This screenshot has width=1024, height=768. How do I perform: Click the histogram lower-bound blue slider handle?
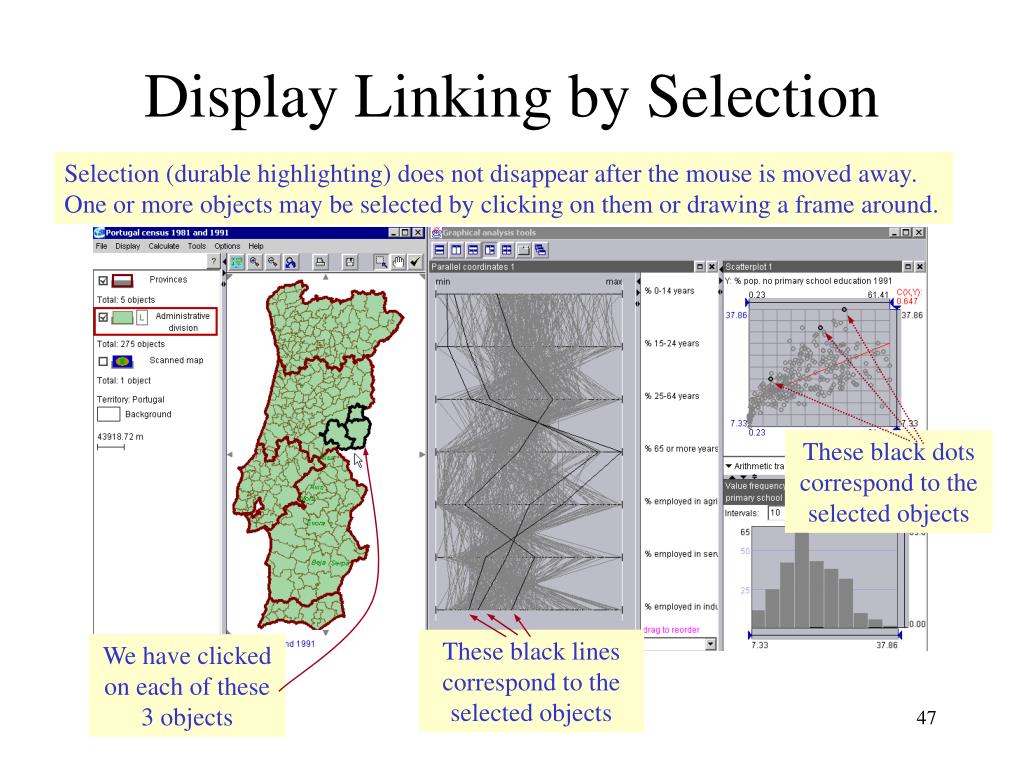[x=750, y=635]
